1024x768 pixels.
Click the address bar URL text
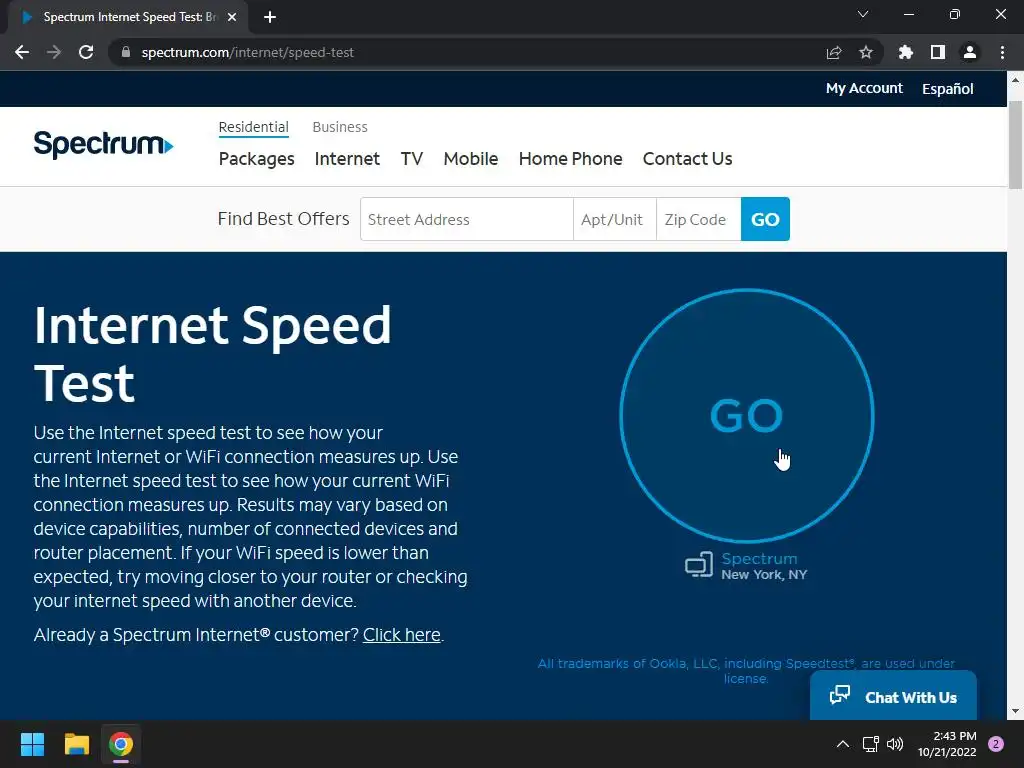click(x=248, y=52)
